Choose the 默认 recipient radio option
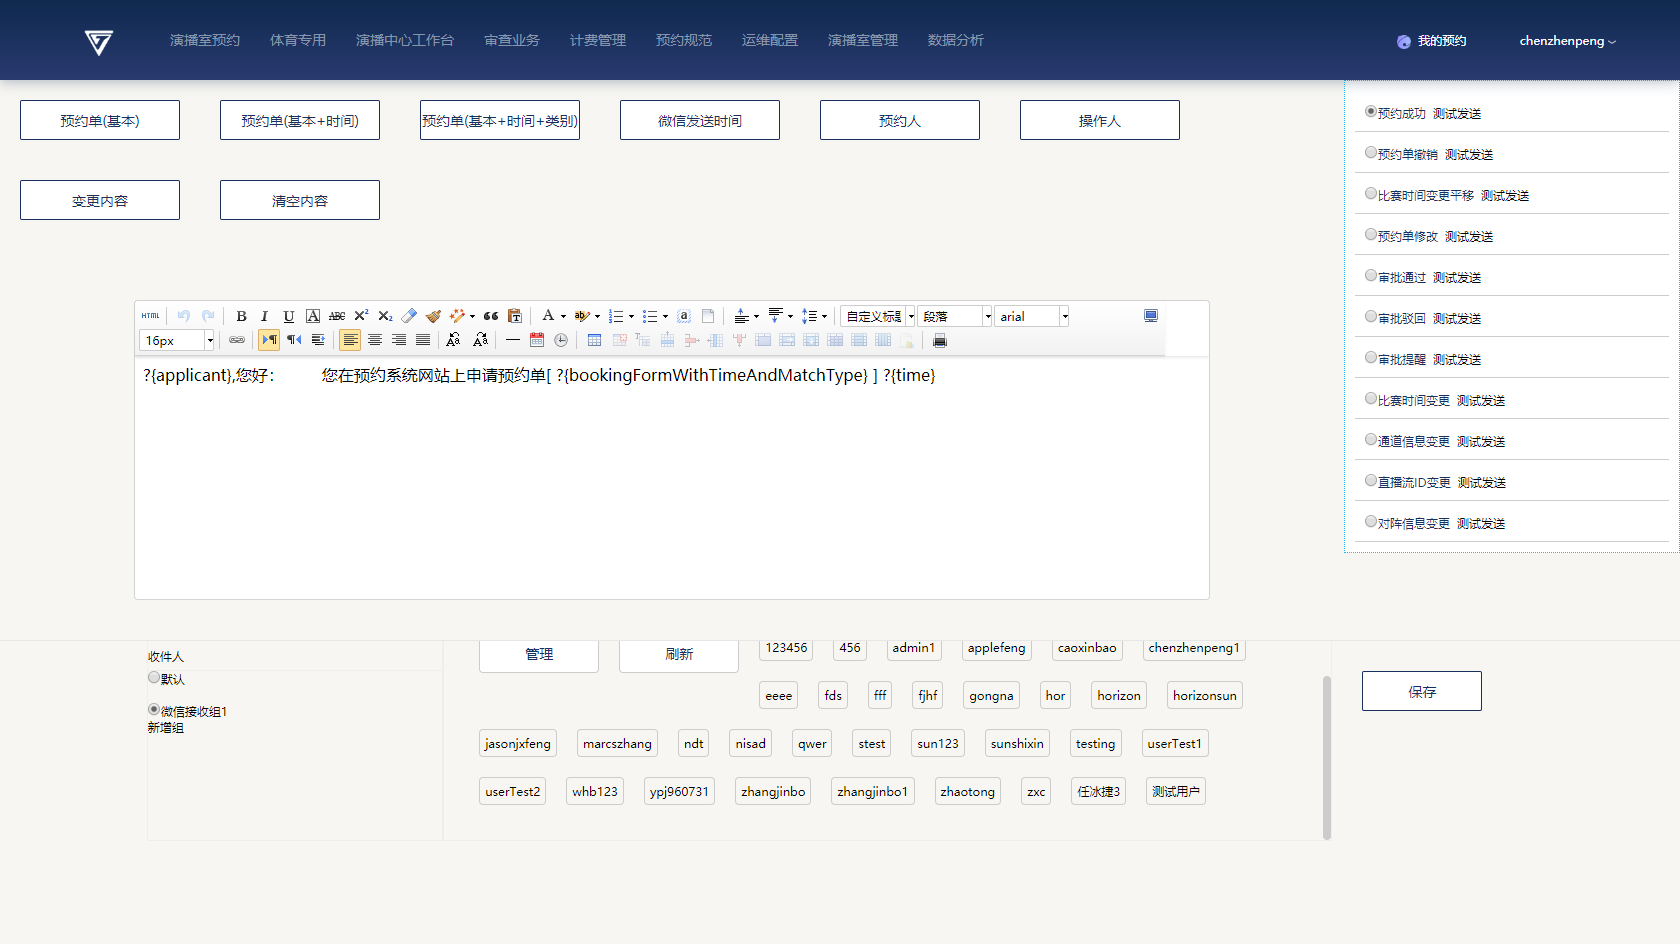Viewport: 1680px width, 944px height. coord(154,678)
